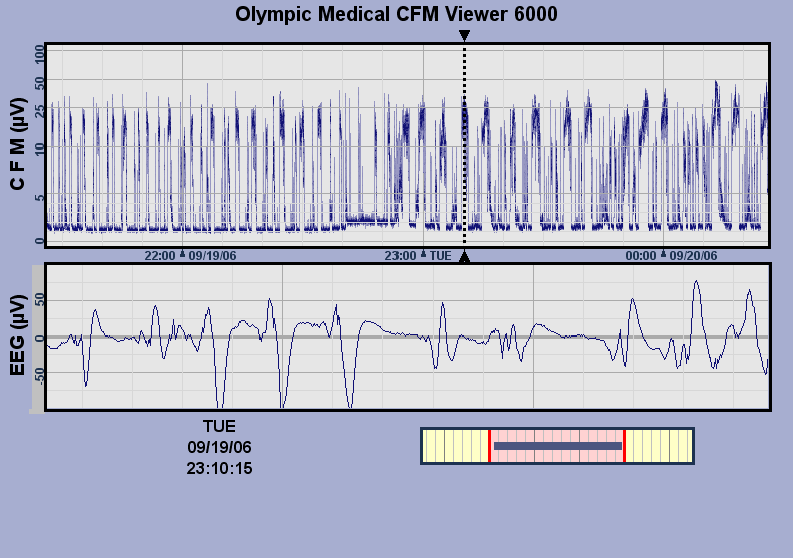
Task: Click the dotted vertical cursor line in CFM plot
Action: 464,146
